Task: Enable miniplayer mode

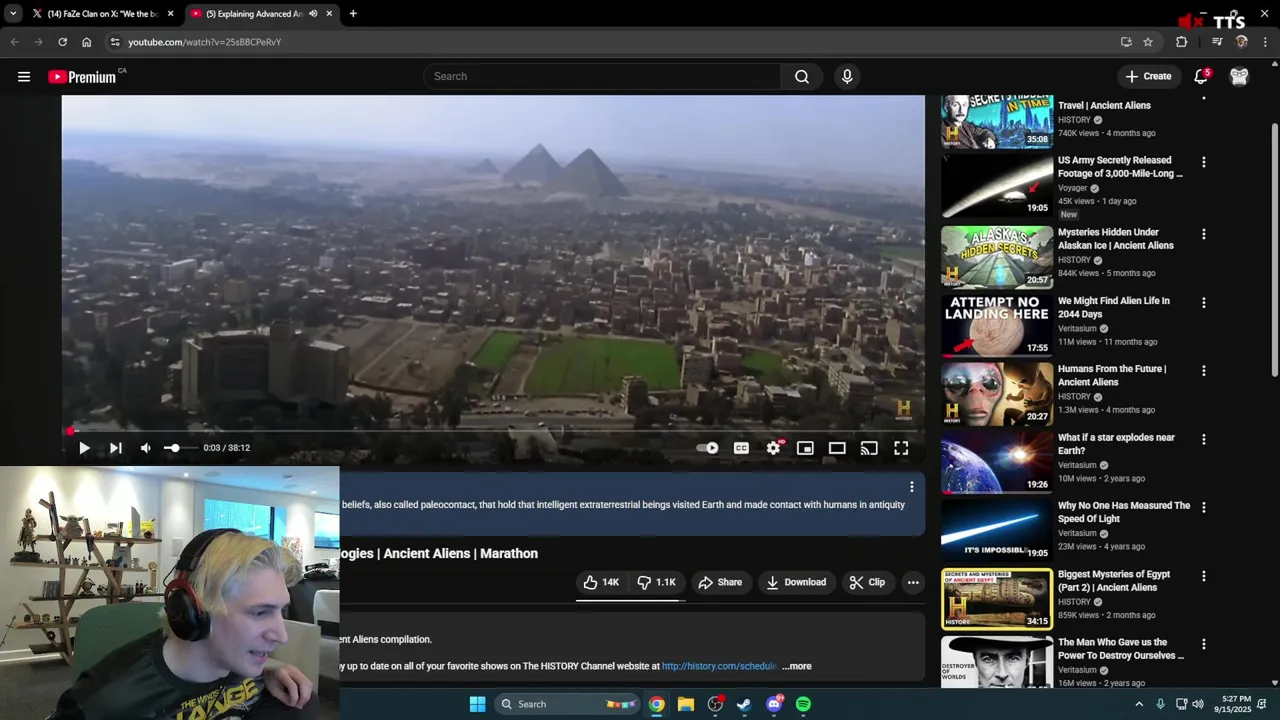Action: tap(805, 448)
